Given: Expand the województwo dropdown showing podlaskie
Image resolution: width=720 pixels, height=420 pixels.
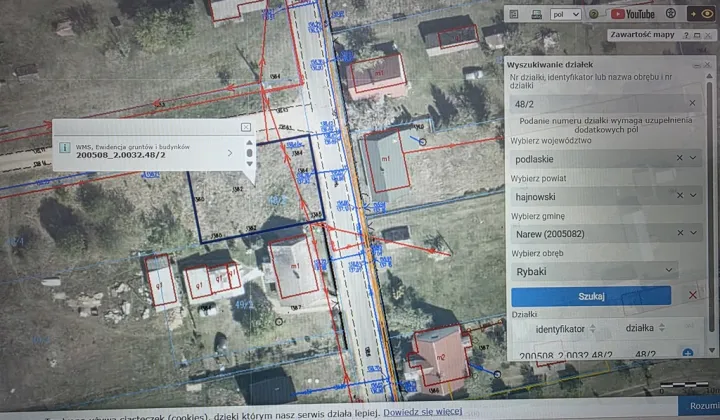Looking at the screenshot, I should click(x=693, y=158).
